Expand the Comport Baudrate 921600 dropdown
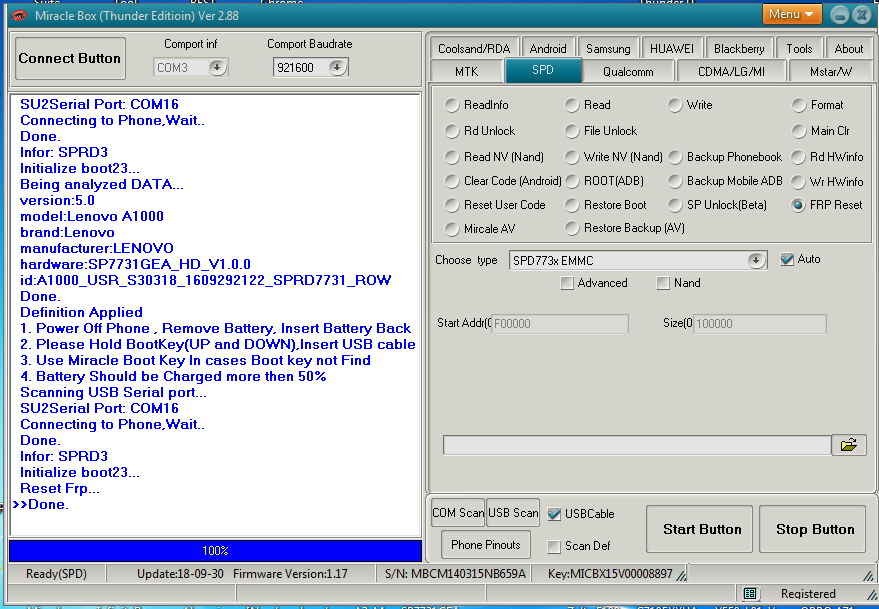 (337, 67)
